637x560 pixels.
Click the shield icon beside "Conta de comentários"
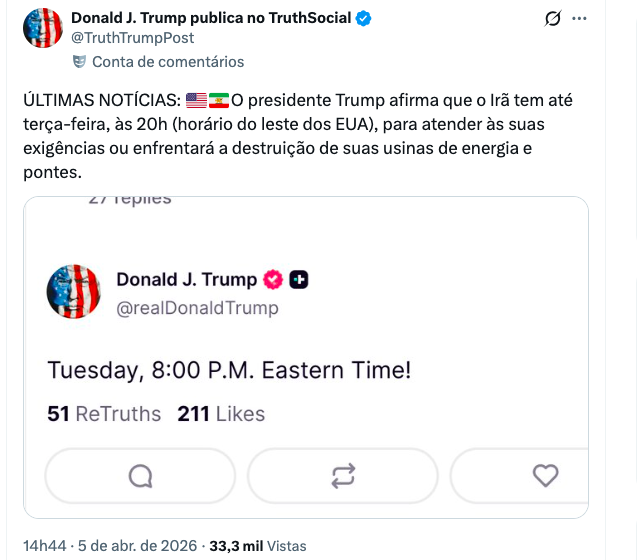(x=80, y=62)
